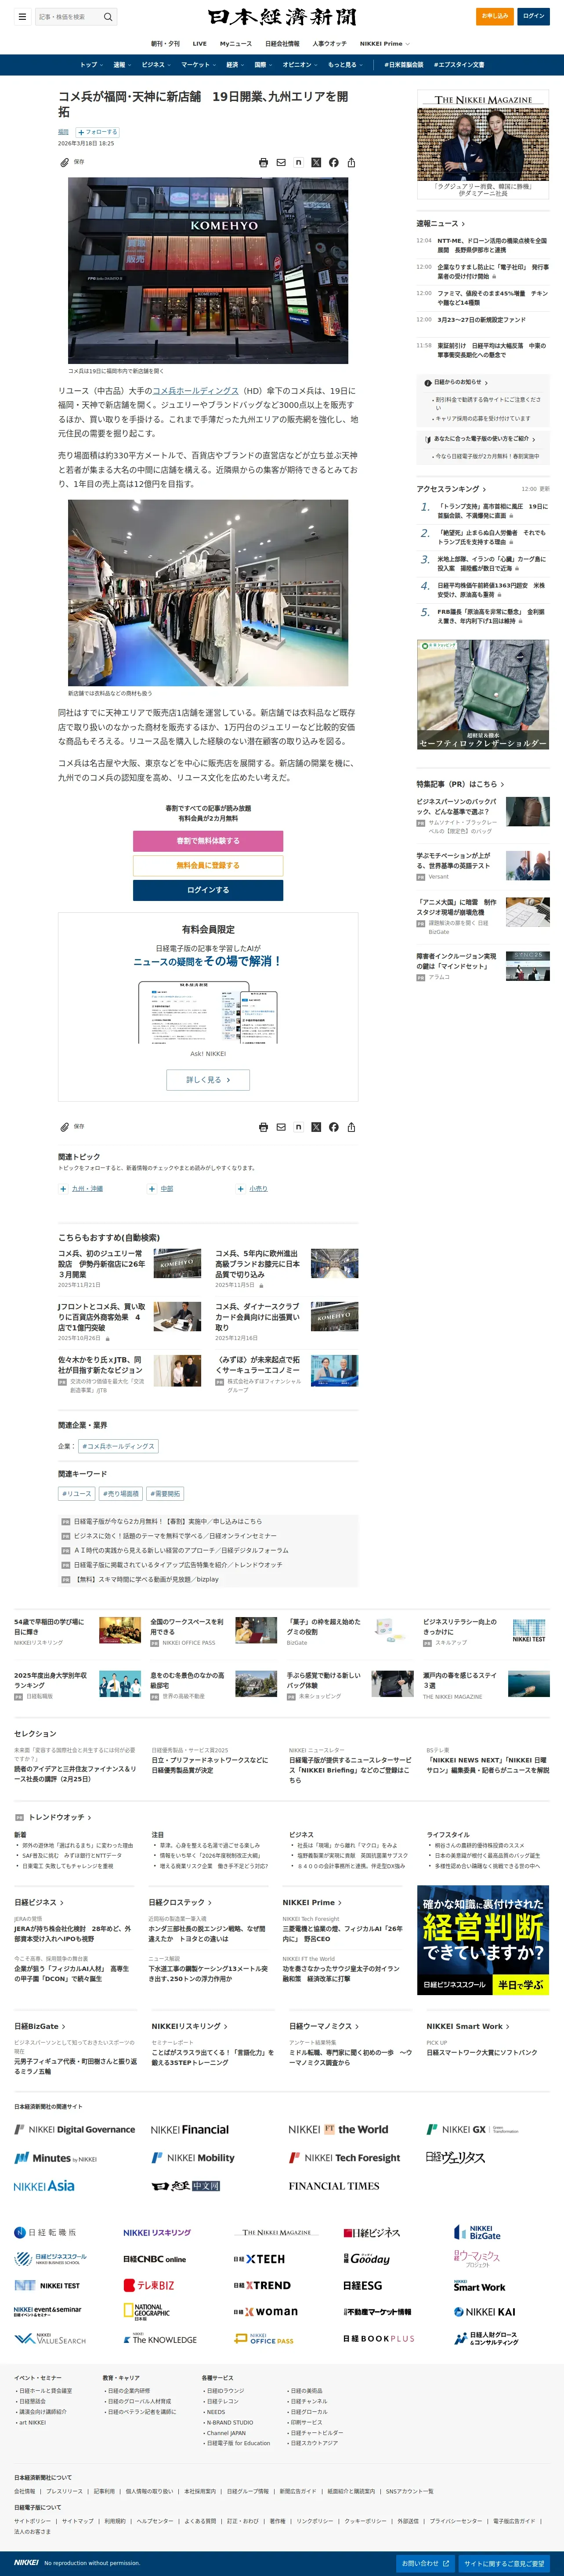
Task: Click the paperclip 保存 icon above 関連トピック
Action: 64,1127
